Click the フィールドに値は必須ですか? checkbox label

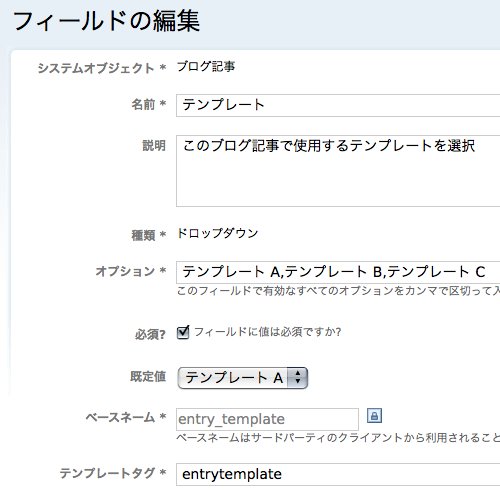[268, 332]
